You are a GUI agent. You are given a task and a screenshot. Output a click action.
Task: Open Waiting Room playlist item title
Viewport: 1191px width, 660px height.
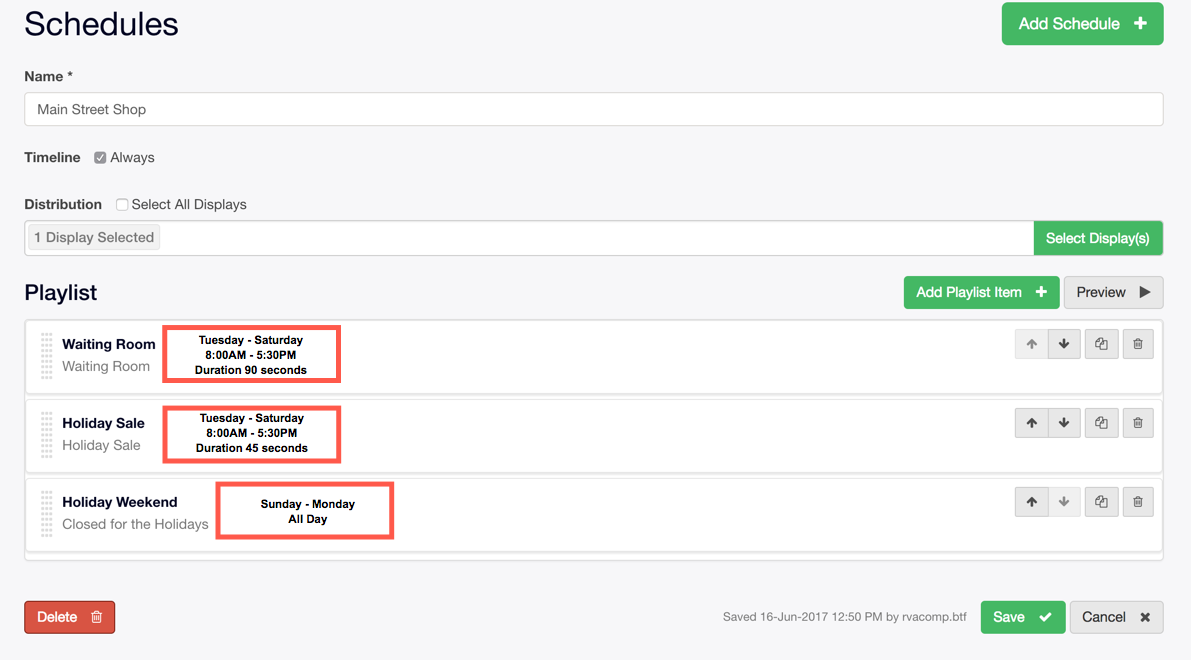click(x=109, y=344)
